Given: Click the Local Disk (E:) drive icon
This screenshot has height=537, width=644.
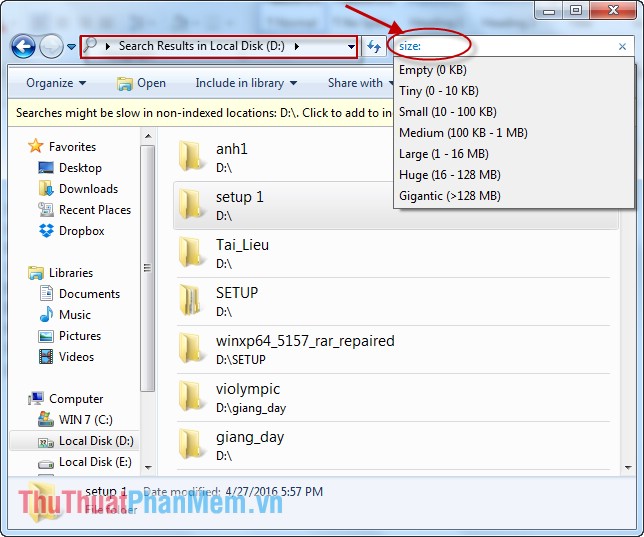Looking at the screenshot, I should pos(46,463).
